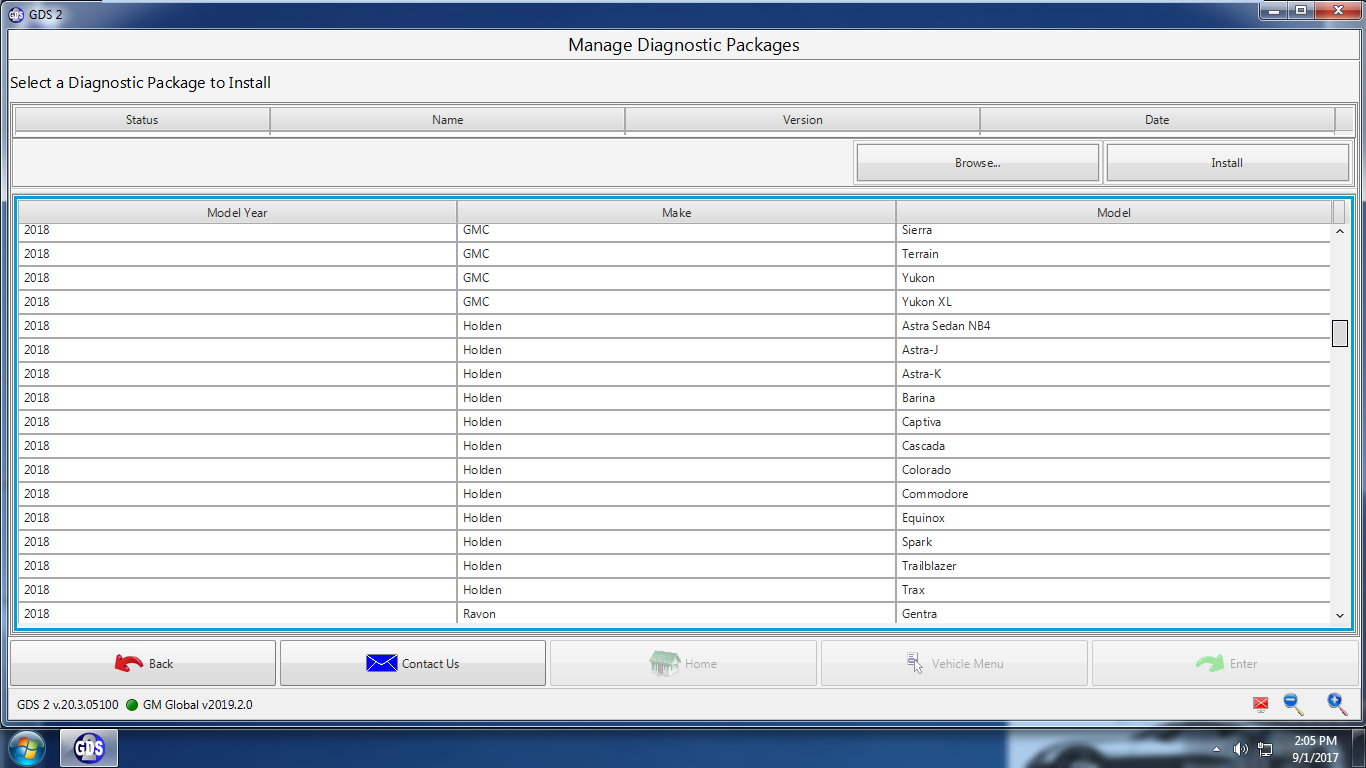Click the Make column header

click(x=676, y=212)
